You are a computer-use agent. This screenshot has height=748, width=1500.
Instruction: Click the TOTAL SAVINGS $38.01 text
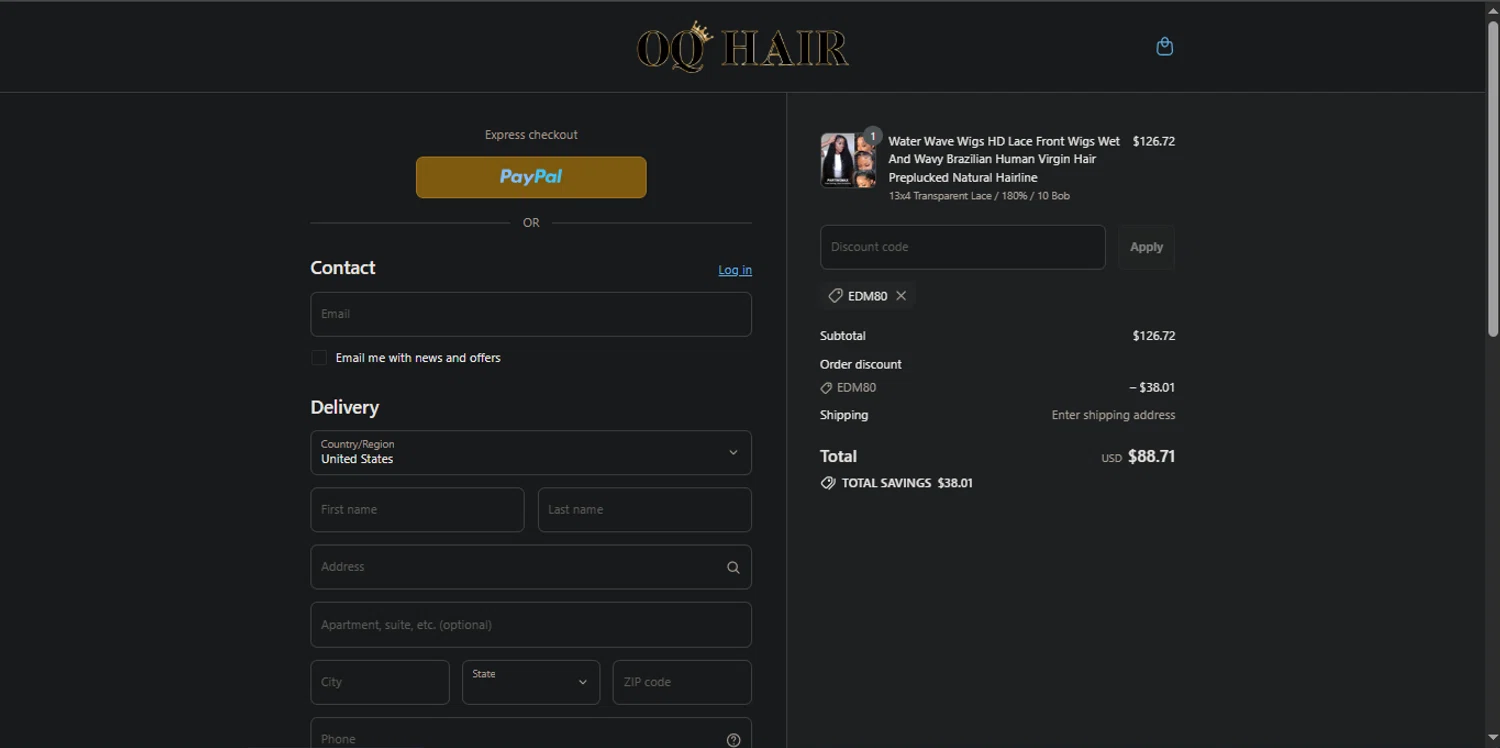point(907,483)
